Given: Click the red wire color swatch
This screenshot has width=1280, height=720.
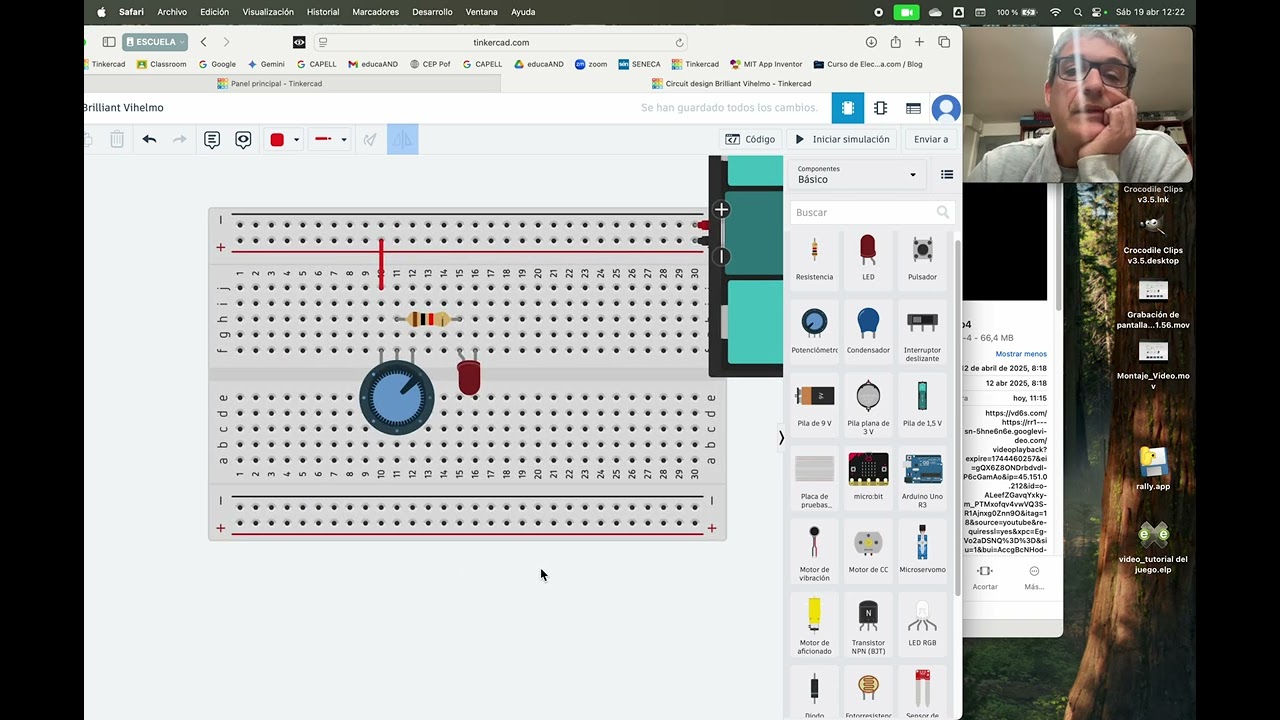Looking at the screenshot, I should (277, 139).
